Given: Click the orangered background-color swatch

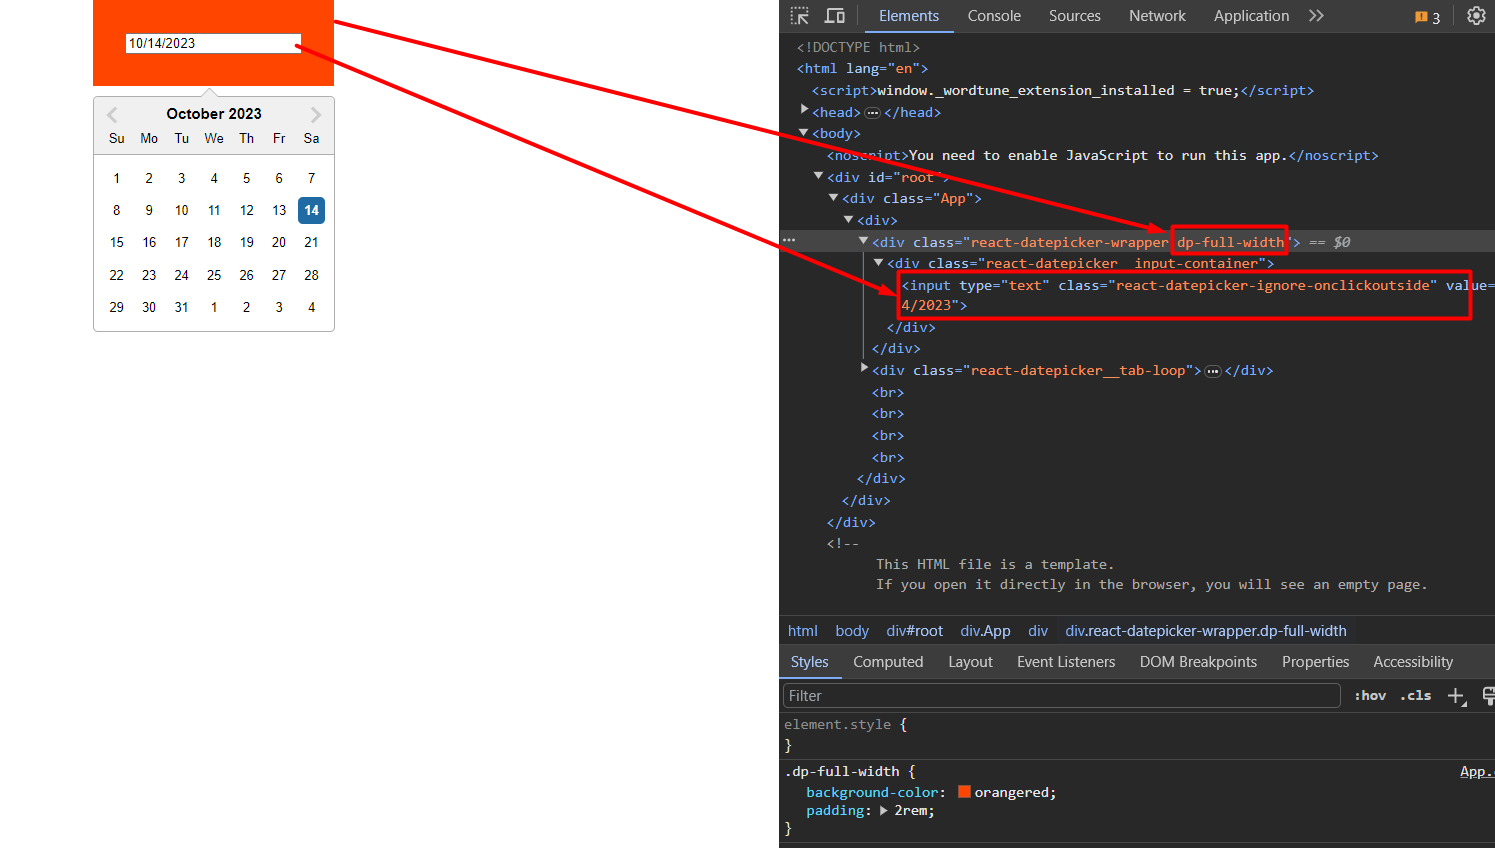Looking at the screenshot, I should [x=963, y=791].
